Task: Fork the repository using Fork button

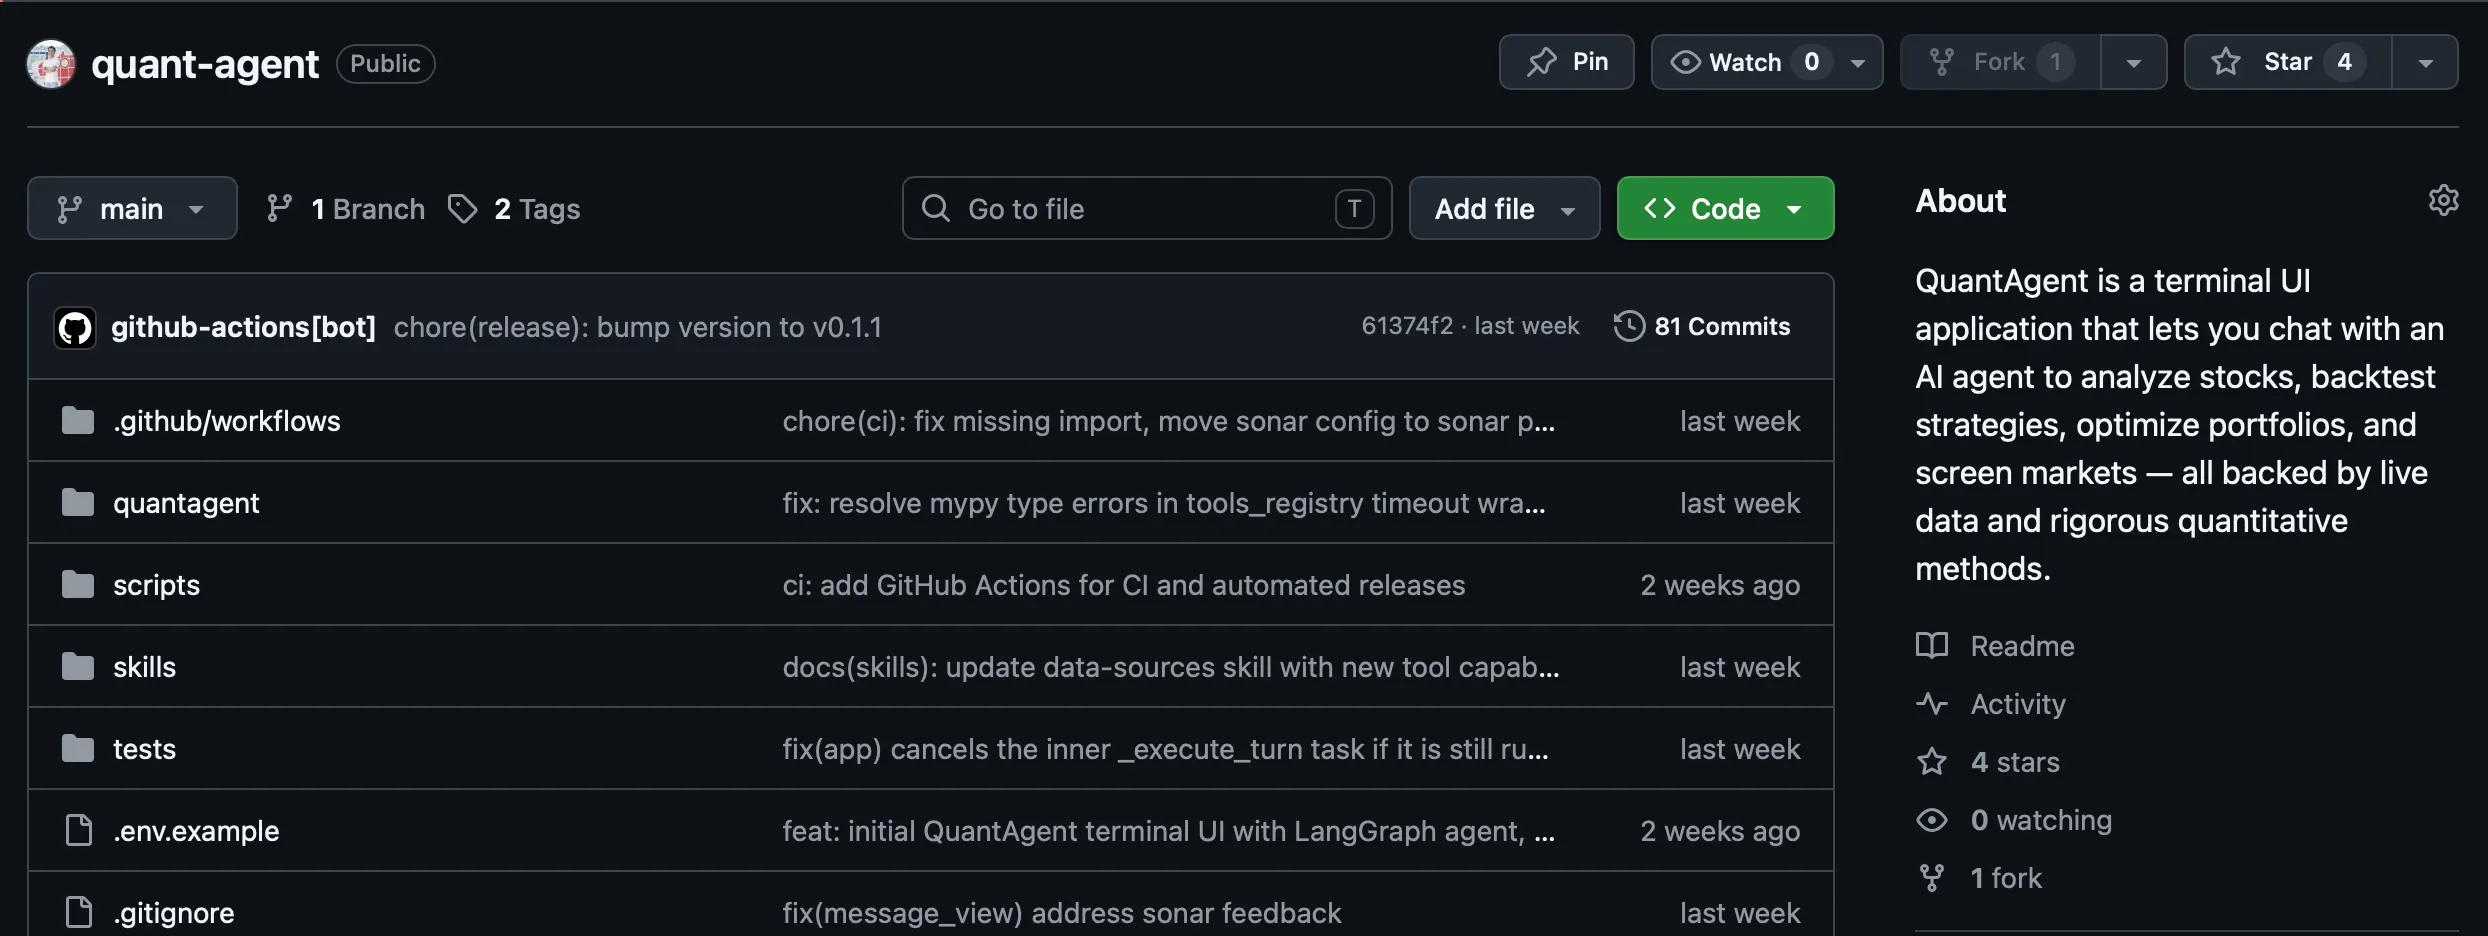Action: tap(2000, 62)
